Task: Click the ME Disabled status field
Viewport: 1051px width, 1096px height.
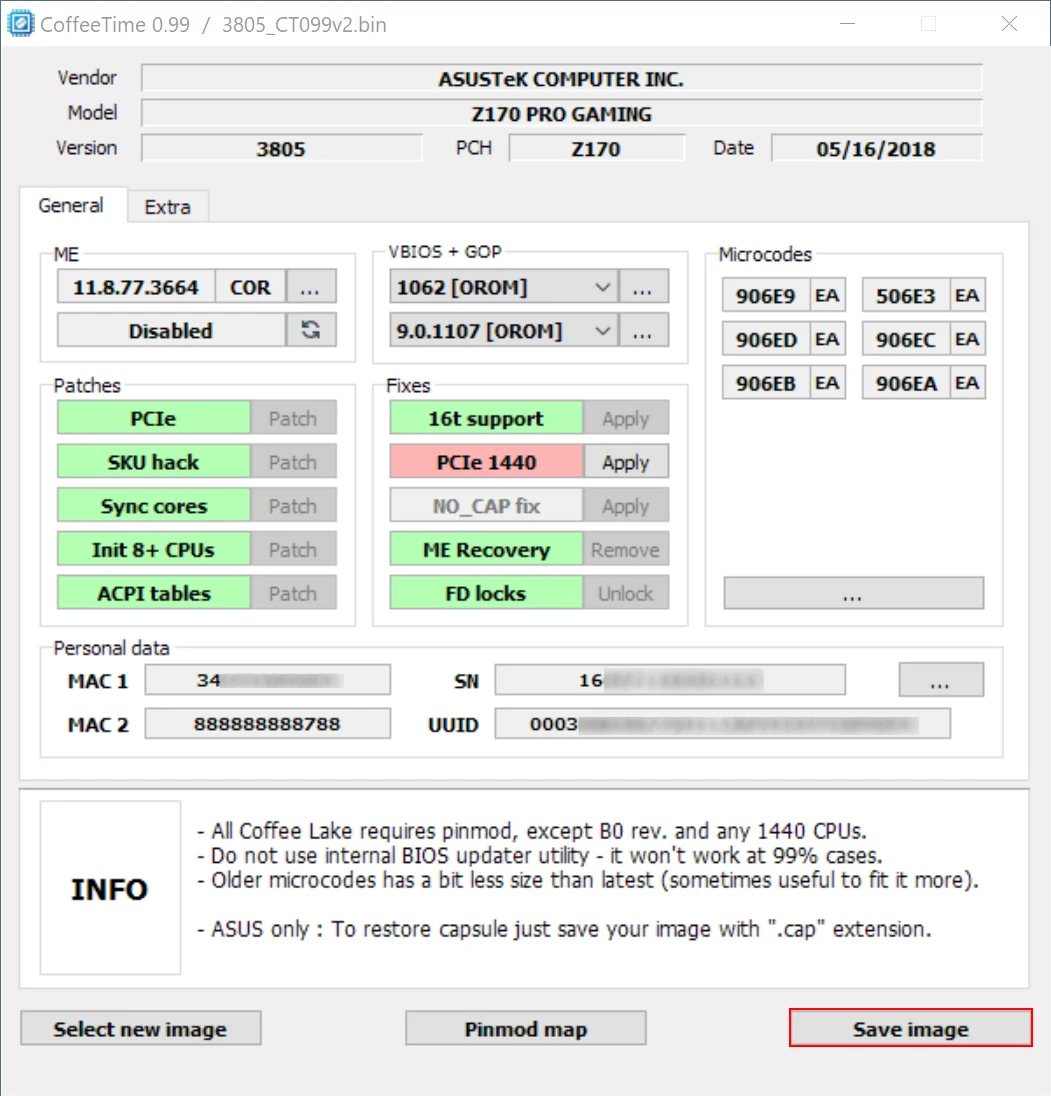Action: click(x=171, y=330)
